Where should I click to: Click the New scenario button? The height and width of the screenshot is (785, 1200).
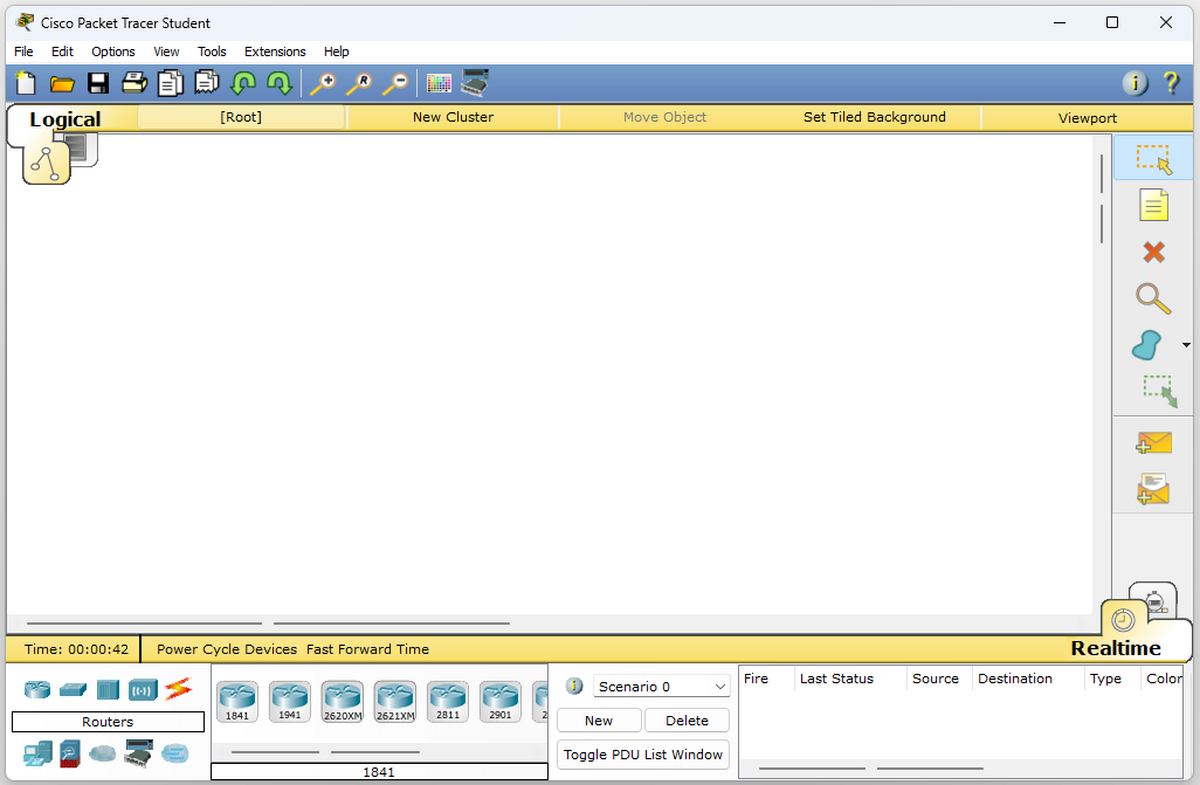pyautogui.click(x=599, y=720)
